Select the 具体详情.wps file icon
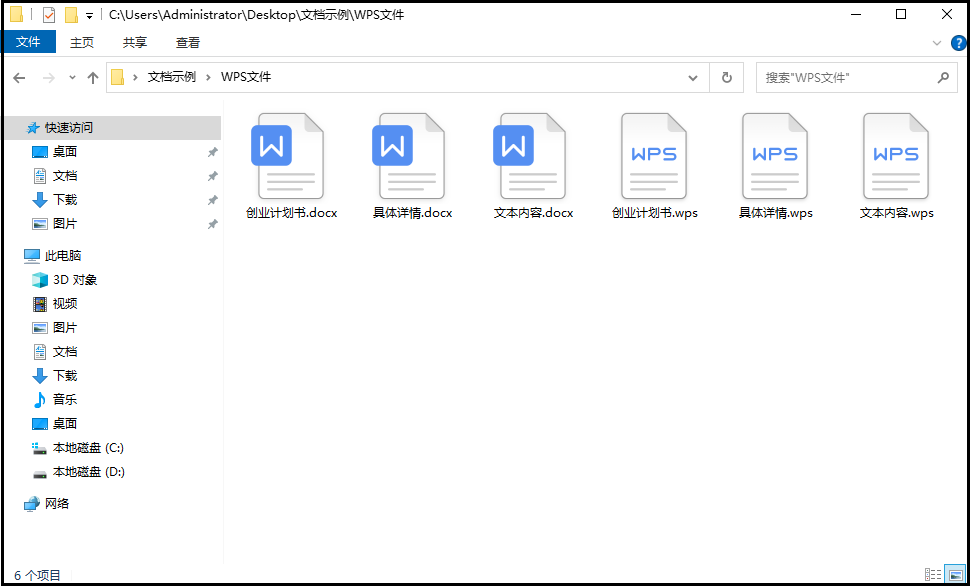This screenshot has width=970, height=586. pyautogui.click(x=775, y=156)
